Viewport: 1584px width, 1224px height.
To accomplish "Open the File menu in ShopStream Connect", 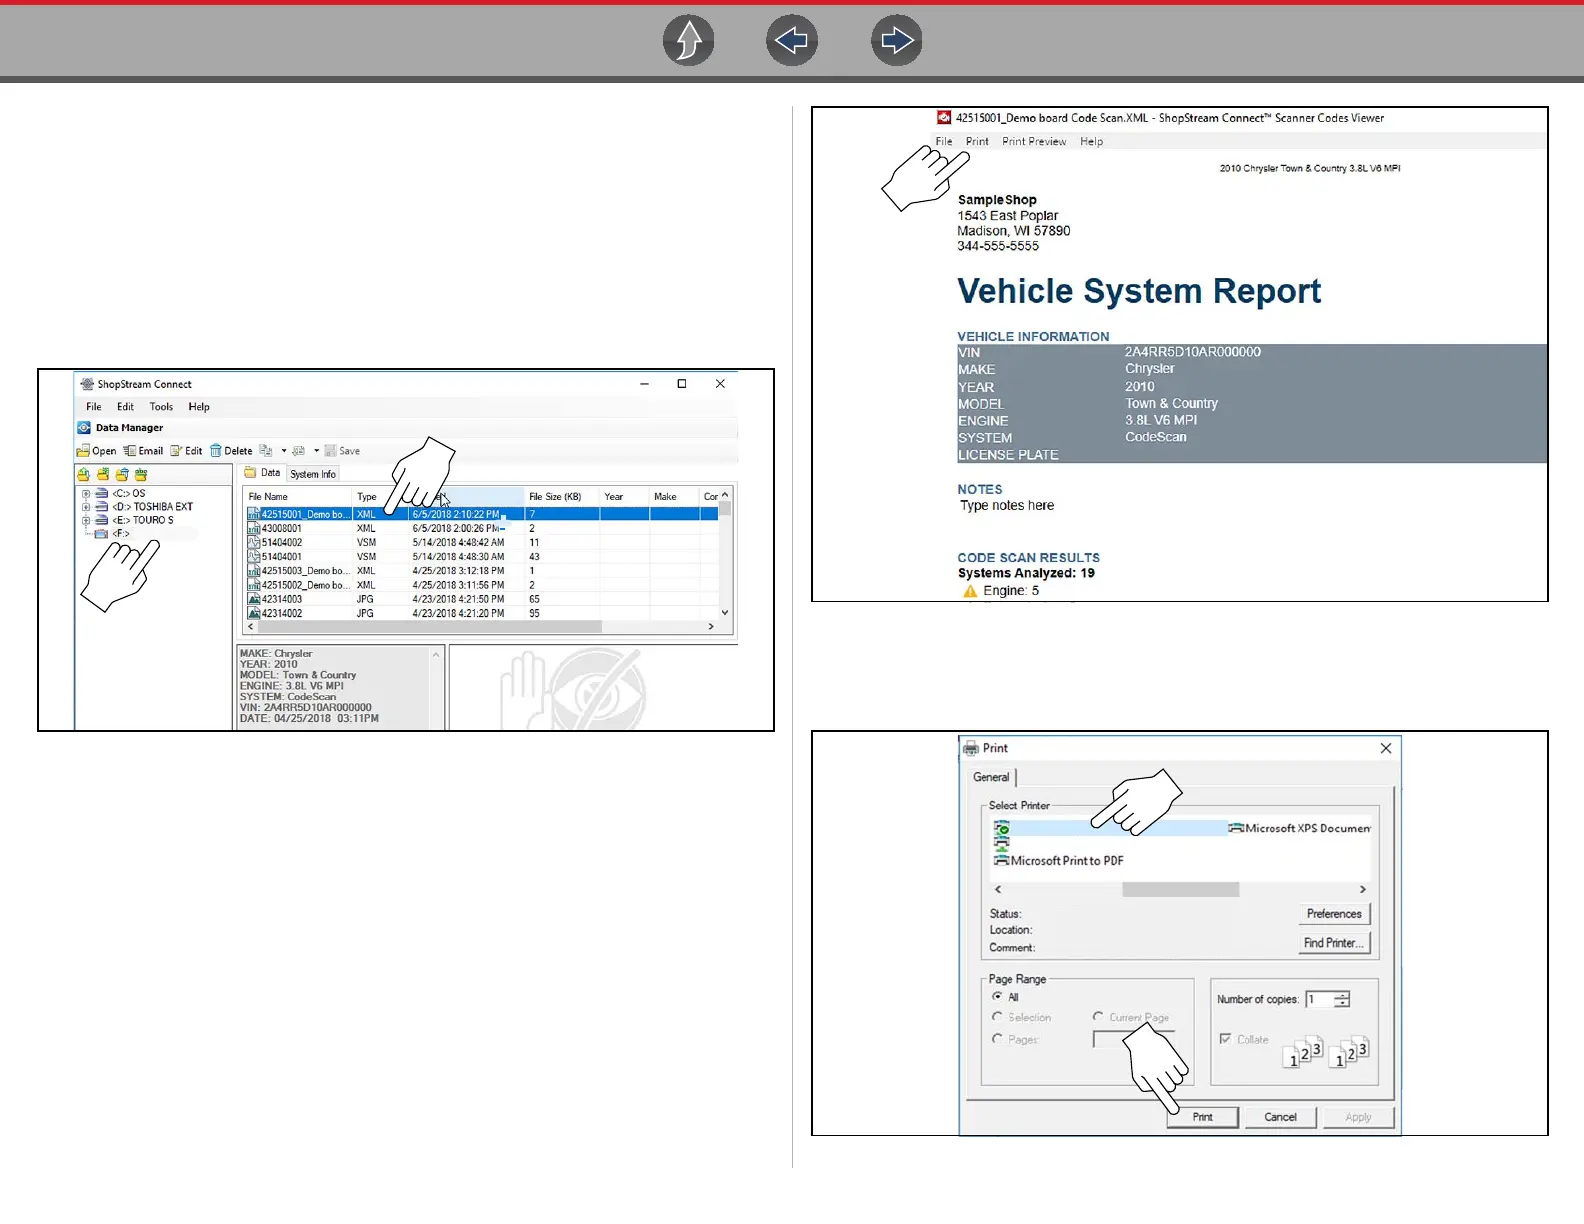I will [94, 407].
